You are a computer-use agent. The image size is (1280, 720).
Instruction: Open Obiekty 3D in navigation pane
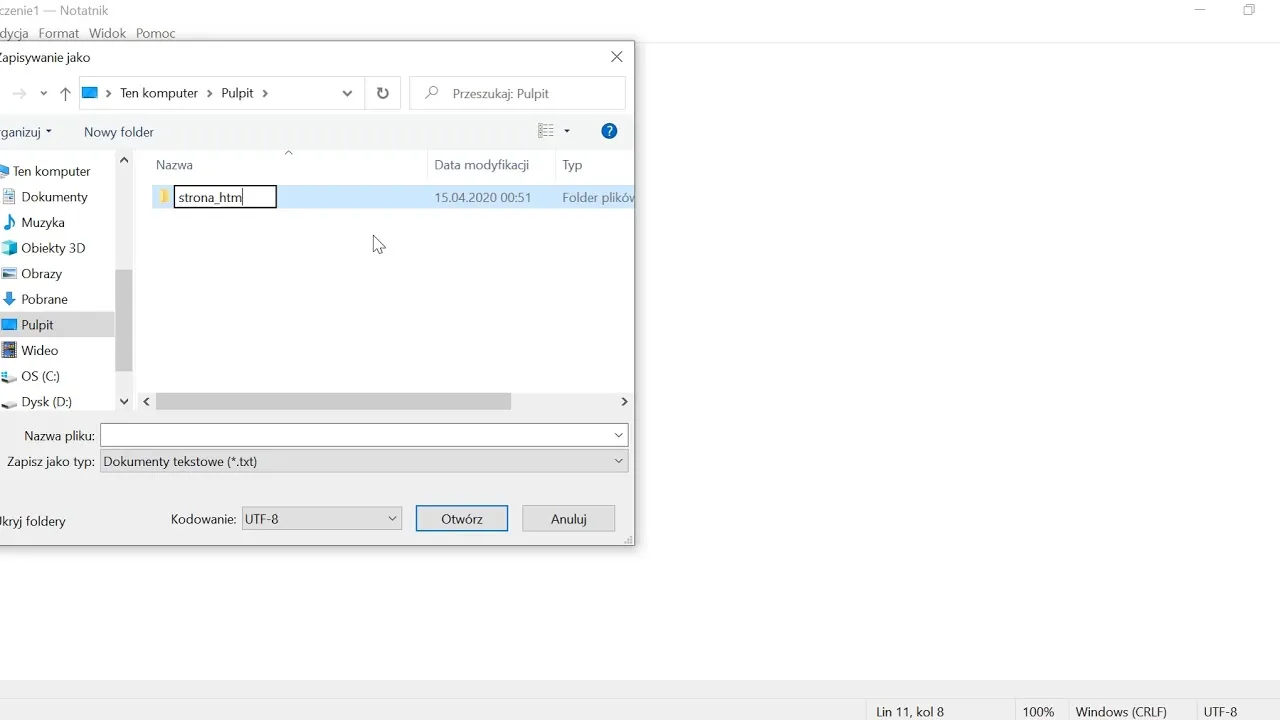tap(53, 248)
